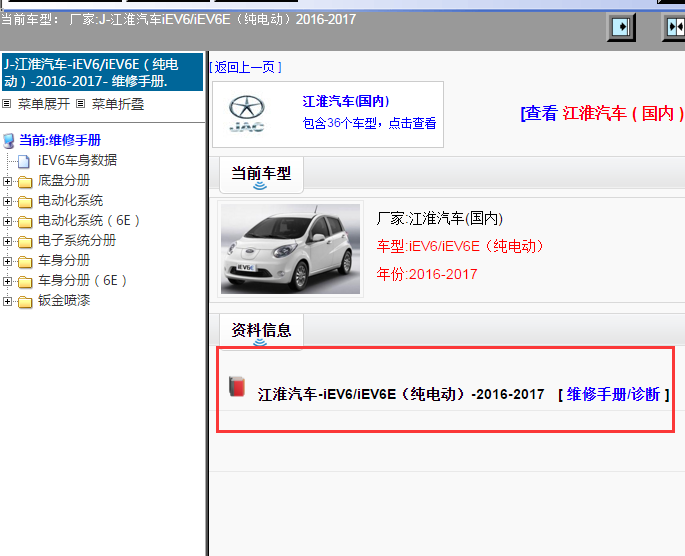The width and height of the screenshot is (685, 556).
Task: Click the panel dock arrow icon at top right
Action: pyautogui.click(x=621, y=27)
